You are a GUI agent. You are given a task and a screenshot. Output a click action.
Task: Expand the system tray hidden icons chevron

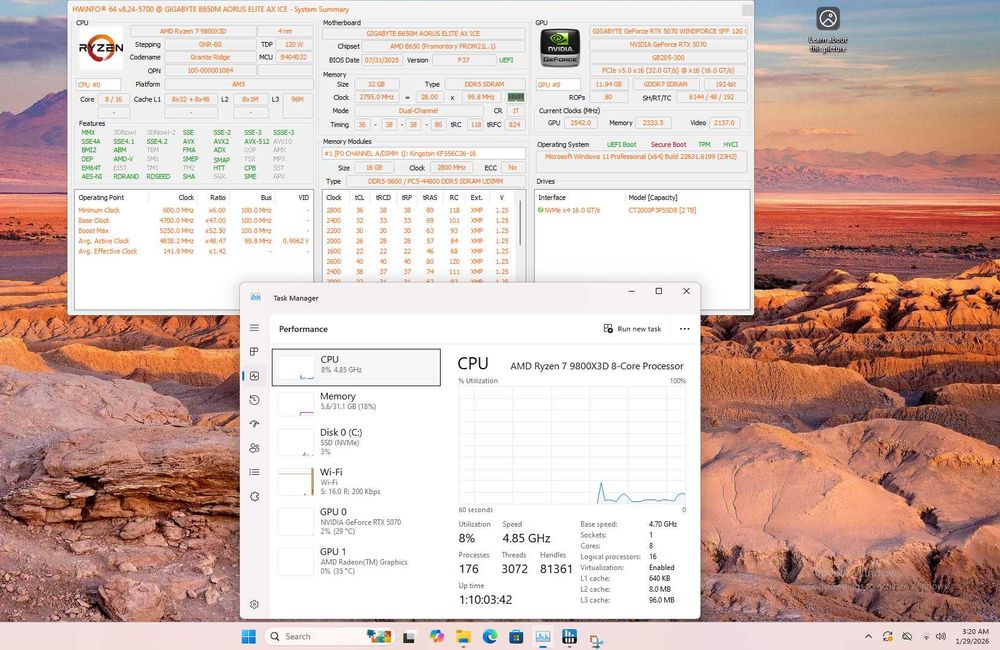pyautogui.click(x=868, y=637)
